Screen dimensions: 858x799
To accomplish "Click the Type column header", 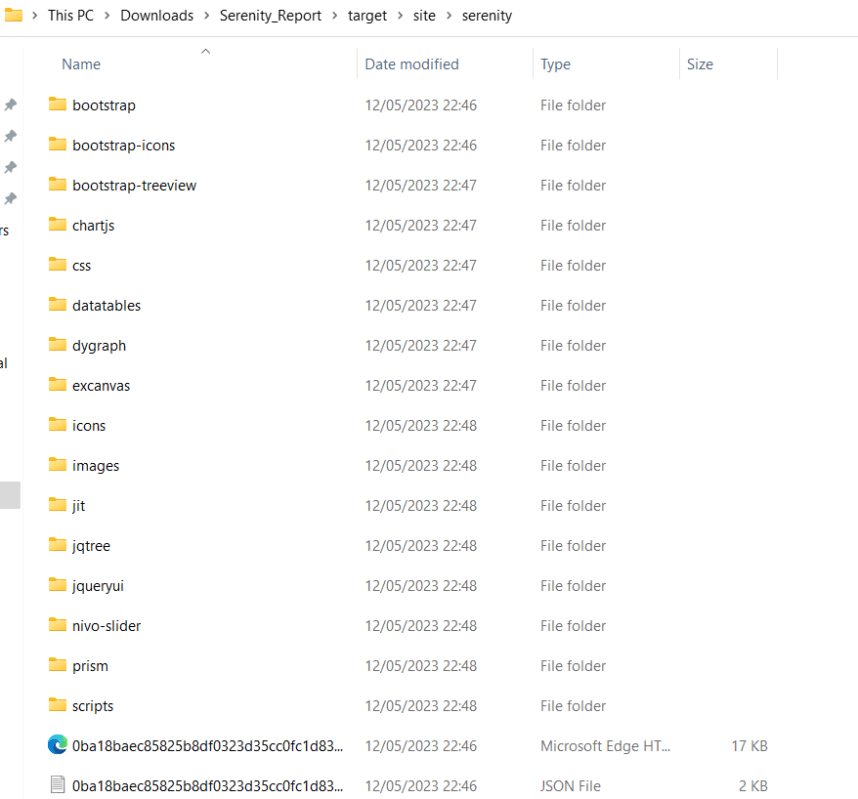I will tap(555, 64).
